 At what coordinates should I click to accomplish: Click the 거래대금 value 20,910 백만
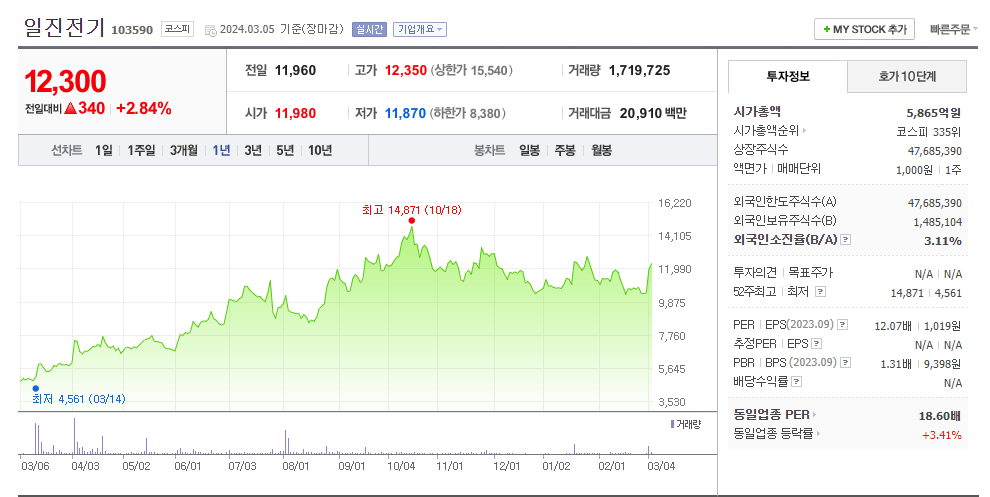653,114
